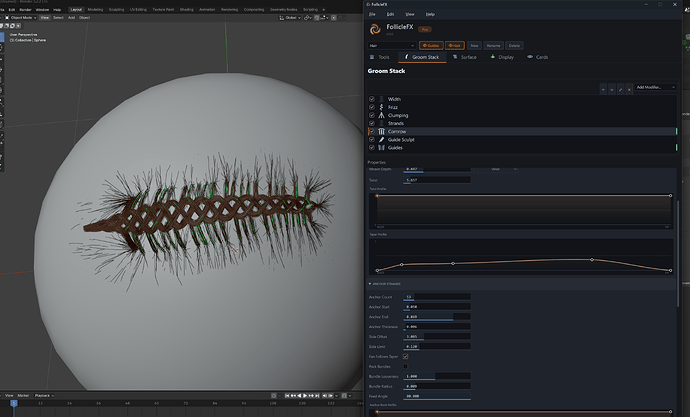Toggle the Cornrow modifier checkbox
Viewport: 690px width, 417px height.
click(x=372, y=132)
